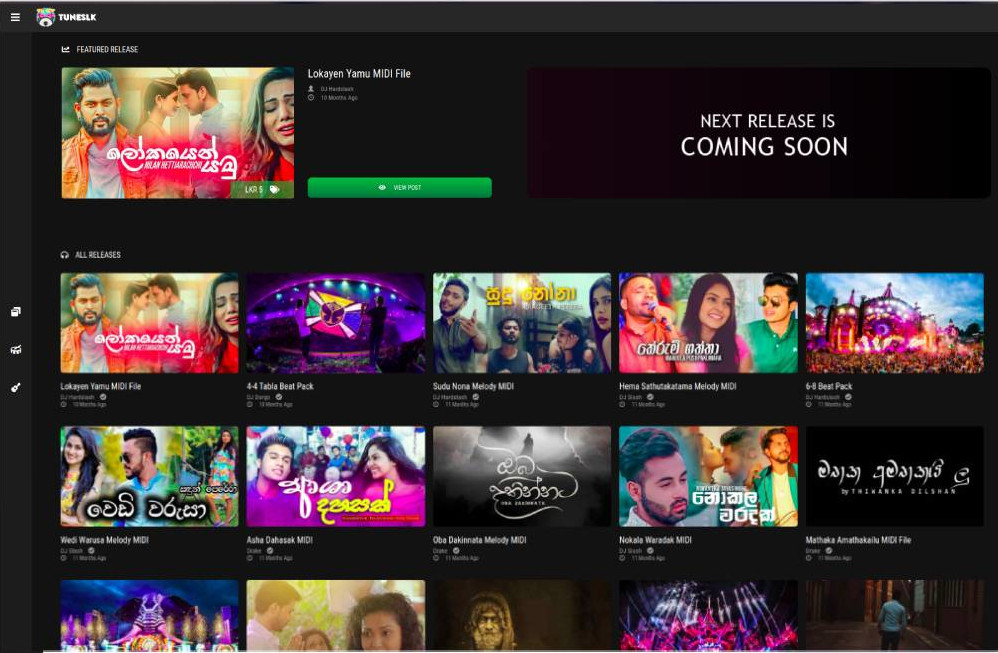Screen dimensions: 998x653
Task: Open the large featured Lokayen Yamu thumbnail
Action: click(178, 133)
